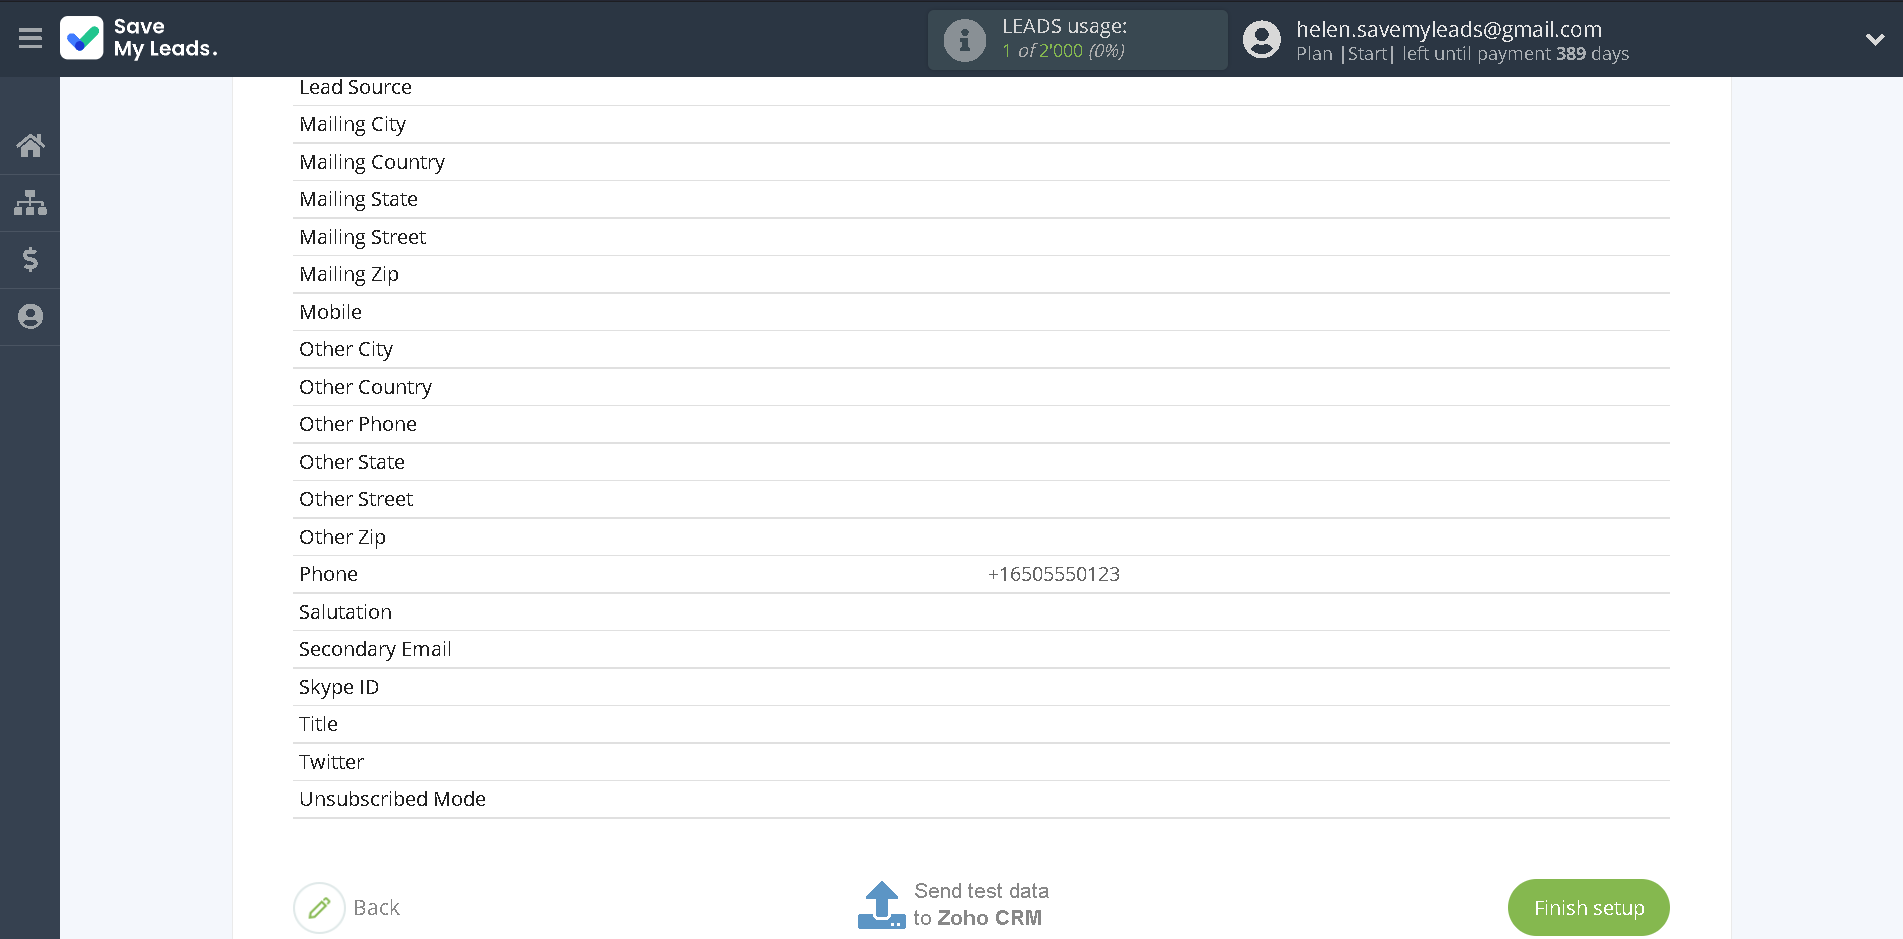Go to the Home dashboard icon

coord(30,146)
